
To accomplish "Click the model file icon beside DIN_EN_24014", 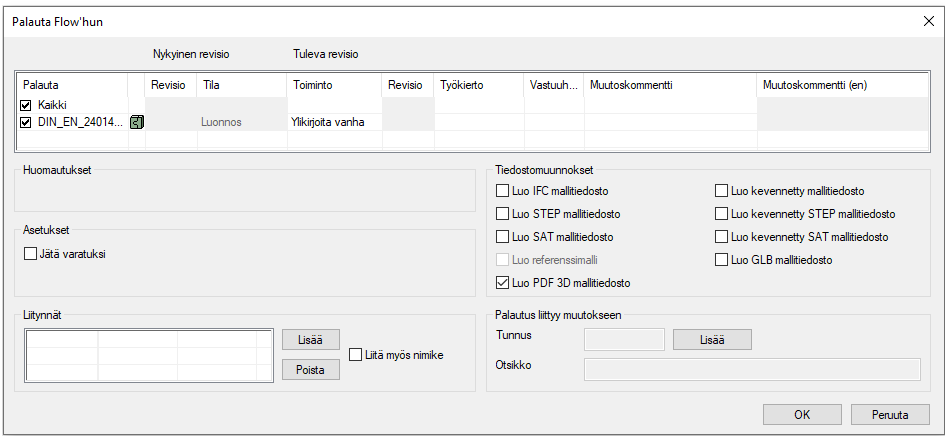I will (x=137, y=122).
